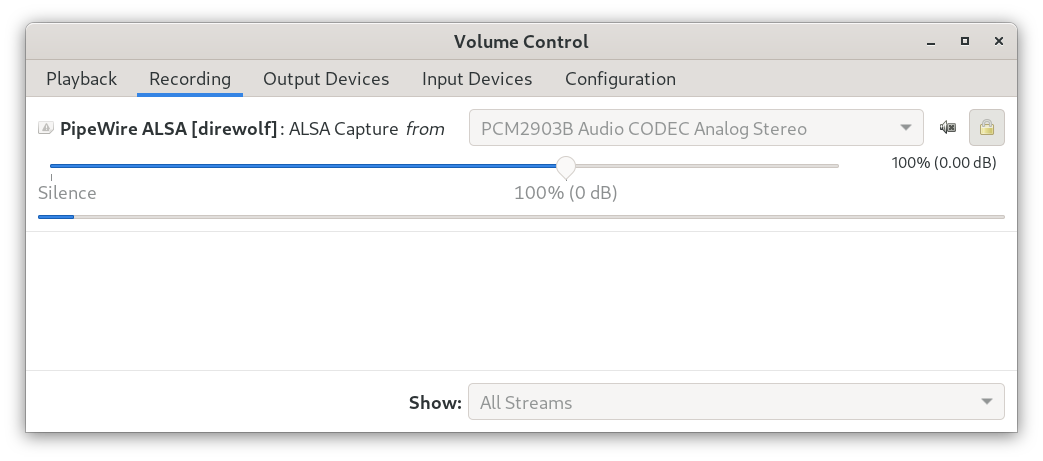Click the peak level meter bar
The image size is (1043, 461).
click(520, 216)
